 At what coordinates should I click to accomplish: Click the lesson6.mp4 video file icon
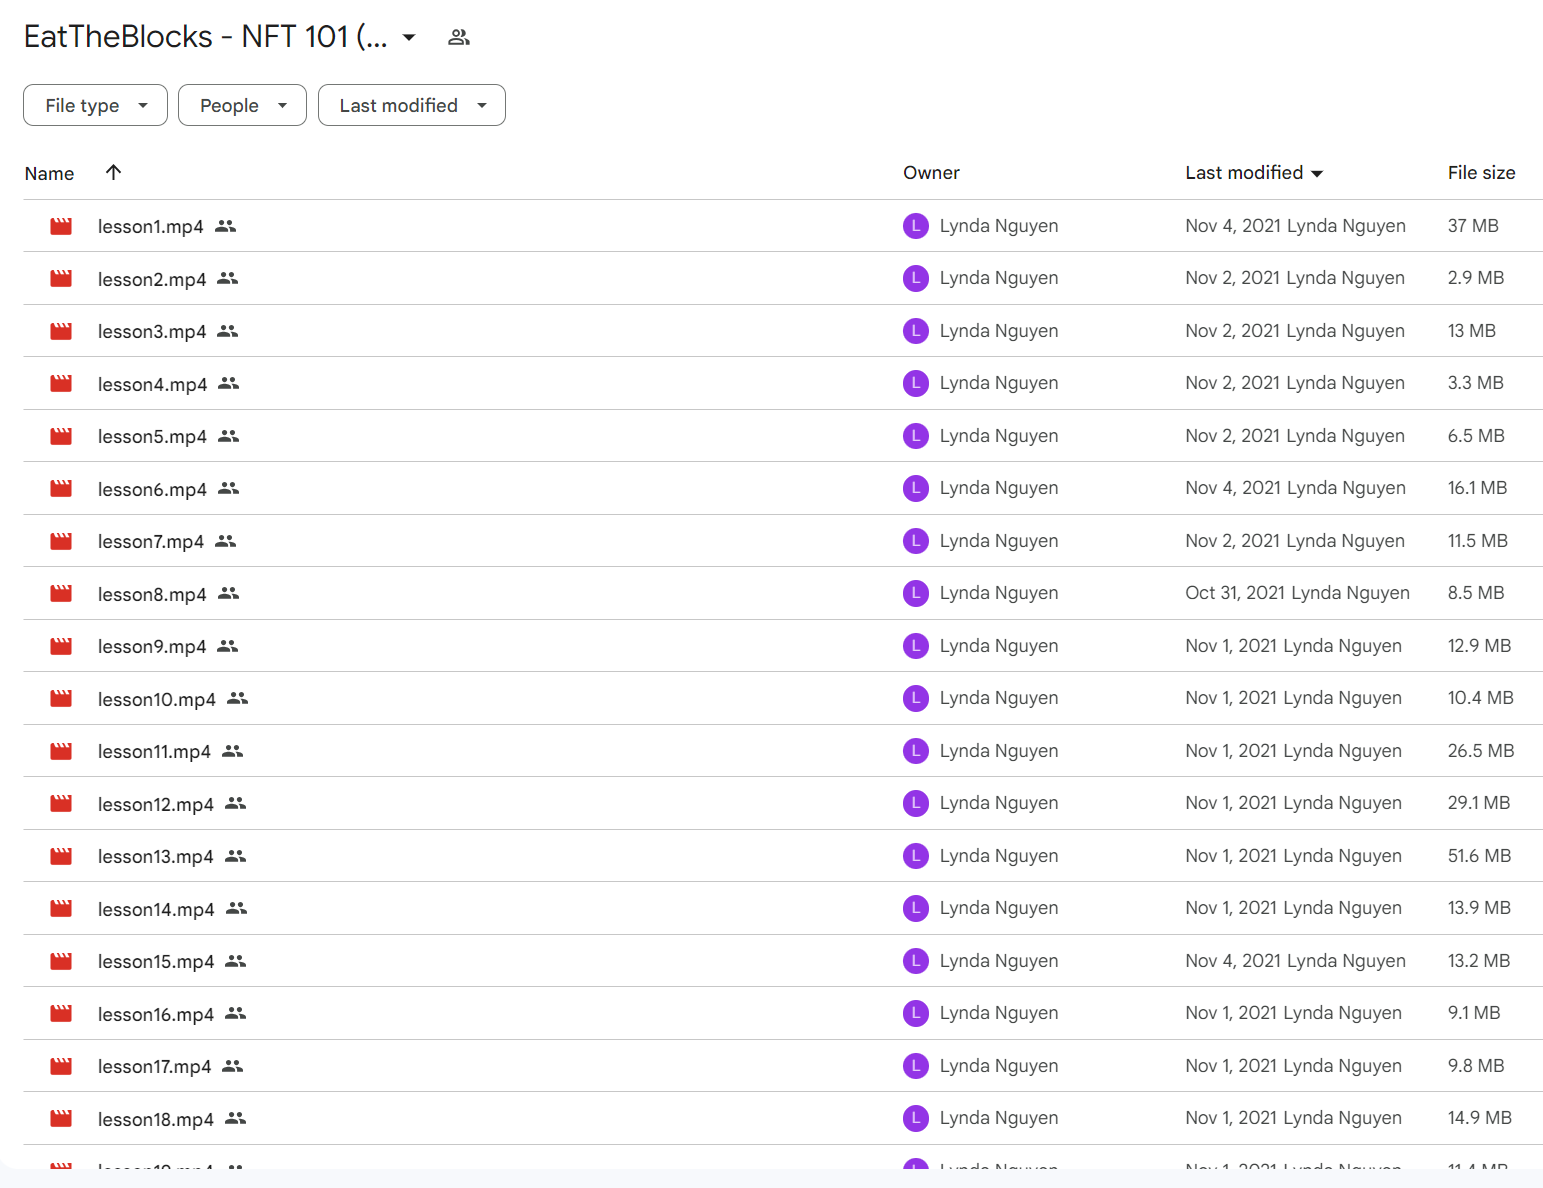61,488
